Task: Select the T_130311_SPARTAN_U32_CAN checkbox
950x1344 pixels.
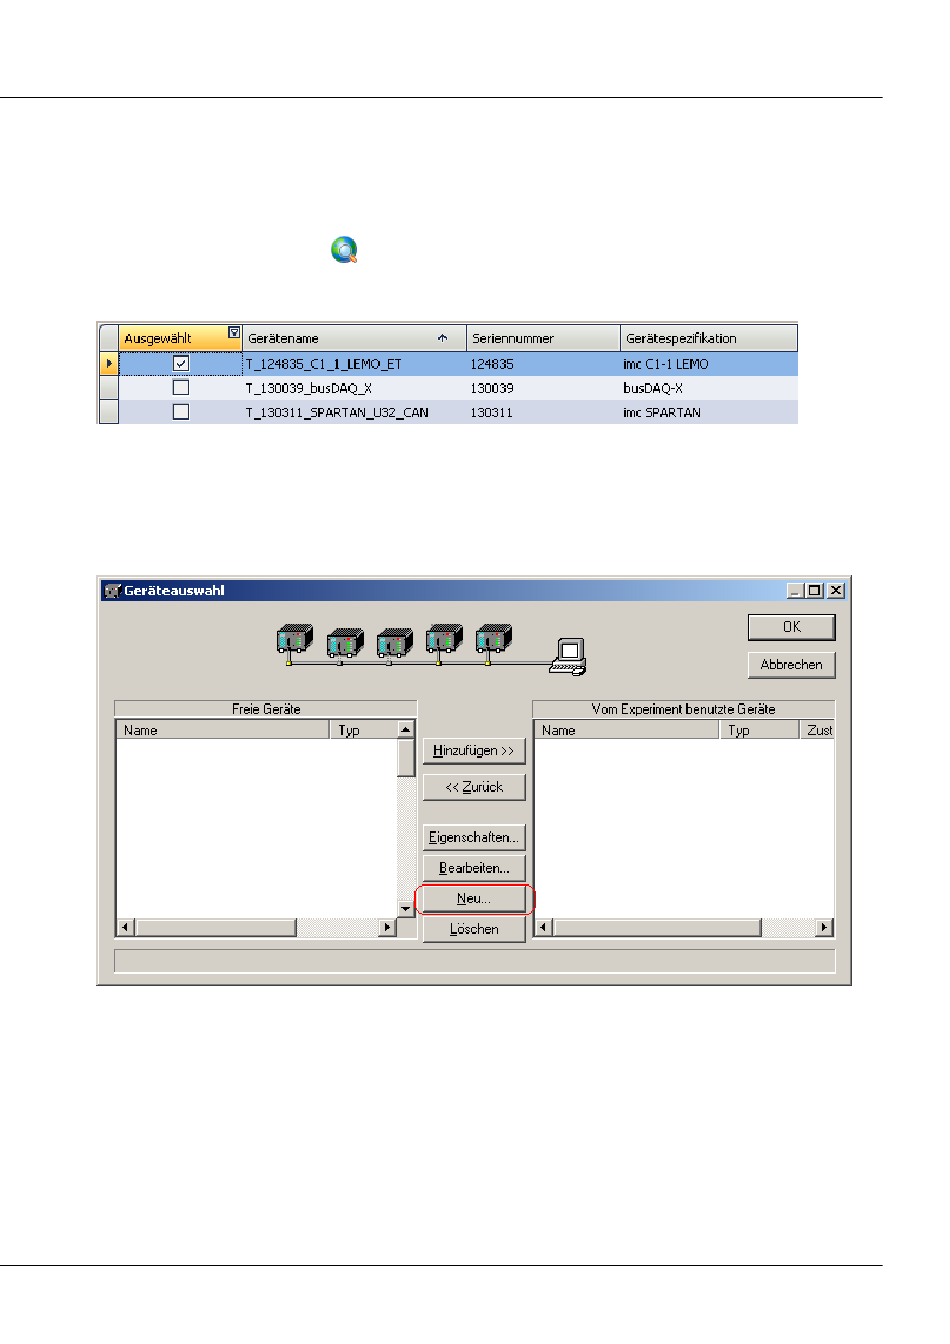Action: coord(181,412)
